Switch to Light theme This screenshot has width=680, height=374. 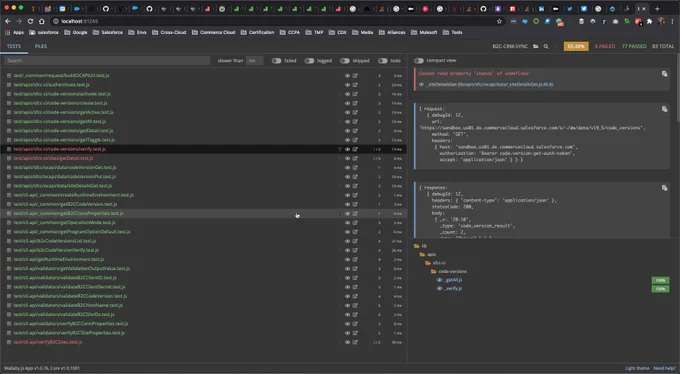[637, 368]
